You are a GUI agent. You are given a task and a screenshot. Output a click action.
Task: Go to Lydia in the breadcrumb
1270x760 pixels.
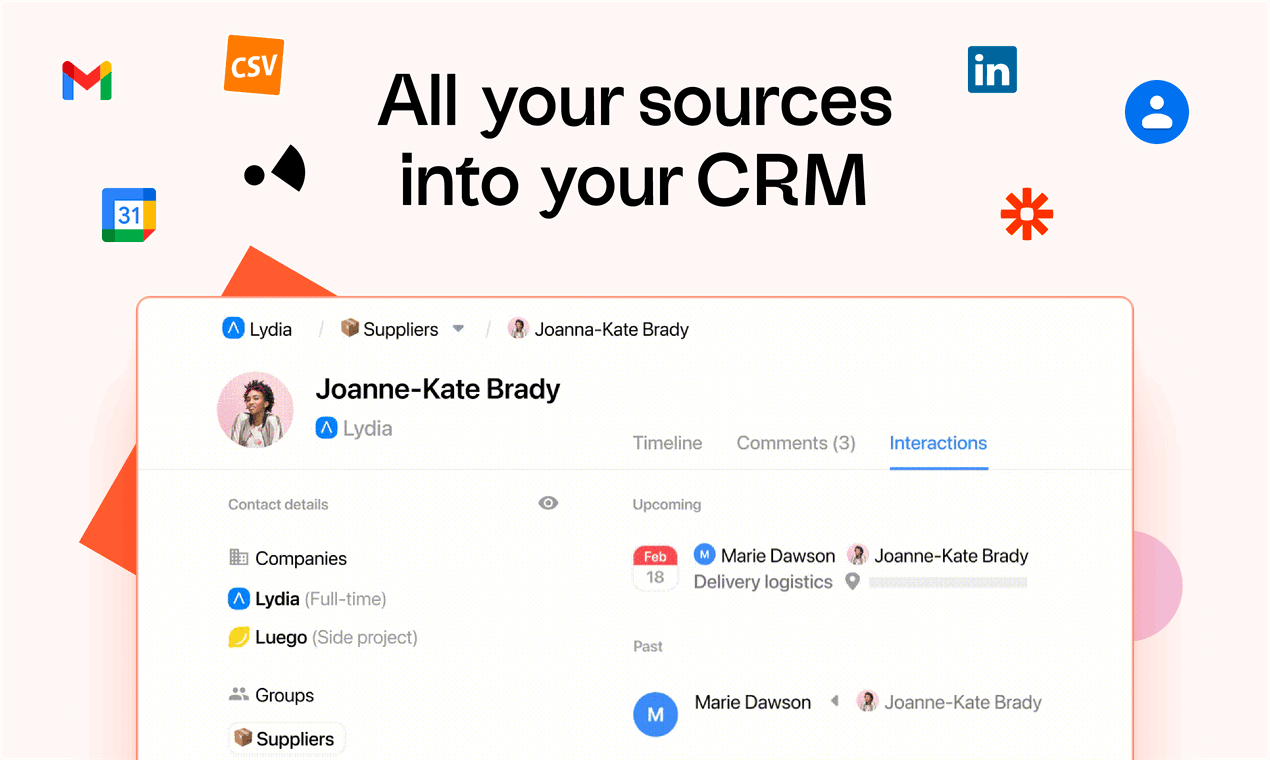[270, 329]
